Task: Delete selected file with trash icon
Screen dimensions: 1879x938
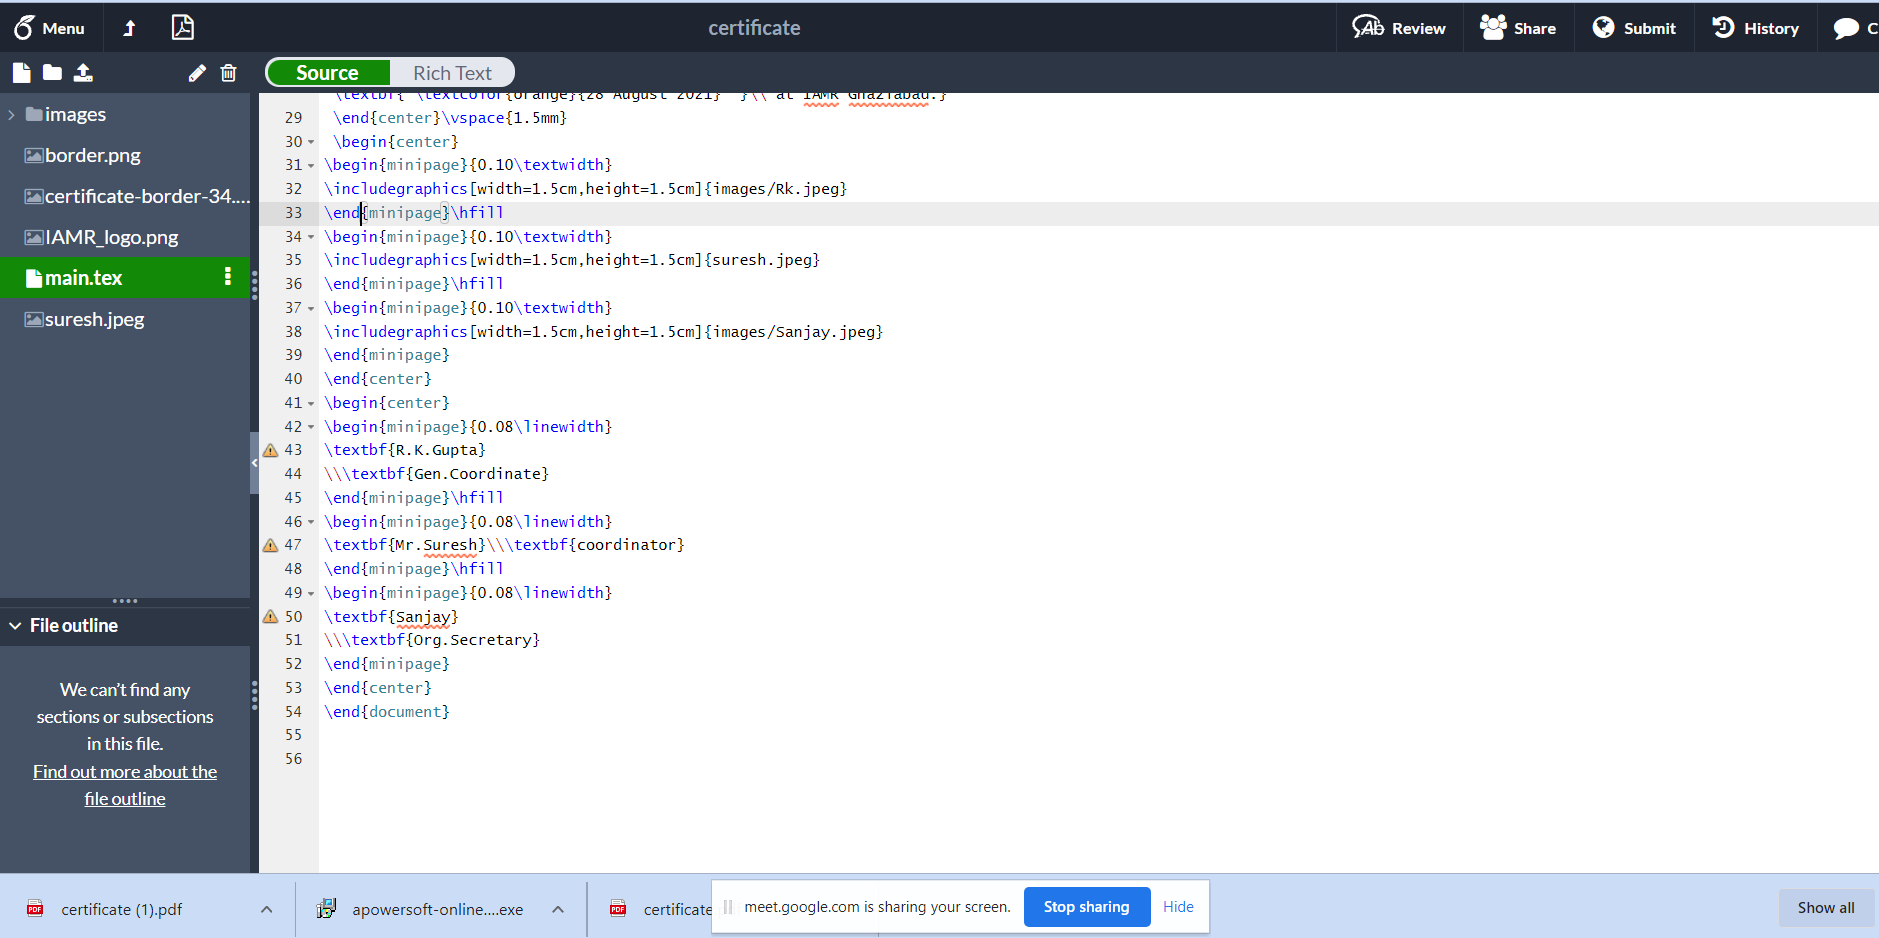Action: pos(228,73)
